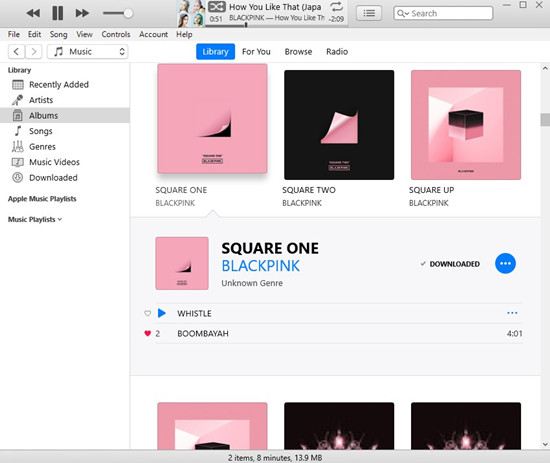This screenshot has height=463, width=550.
Task: Select the WHISTLE song title
Action: pyautogui.click(x=194, y=314)
